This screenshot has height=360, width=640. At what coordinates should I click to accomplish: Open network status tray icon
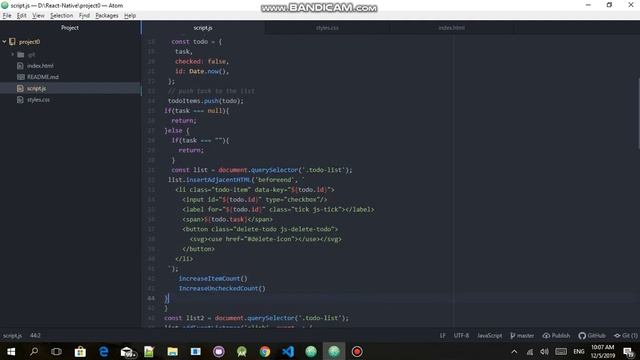(530, 351)
